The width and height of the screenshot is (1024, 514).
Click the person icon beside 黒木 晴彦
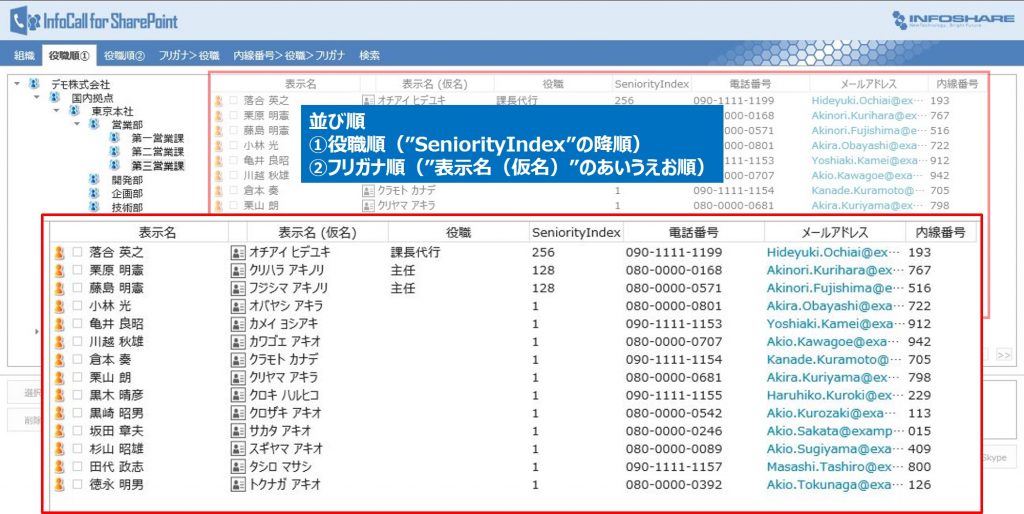click(x=59, y=395)
